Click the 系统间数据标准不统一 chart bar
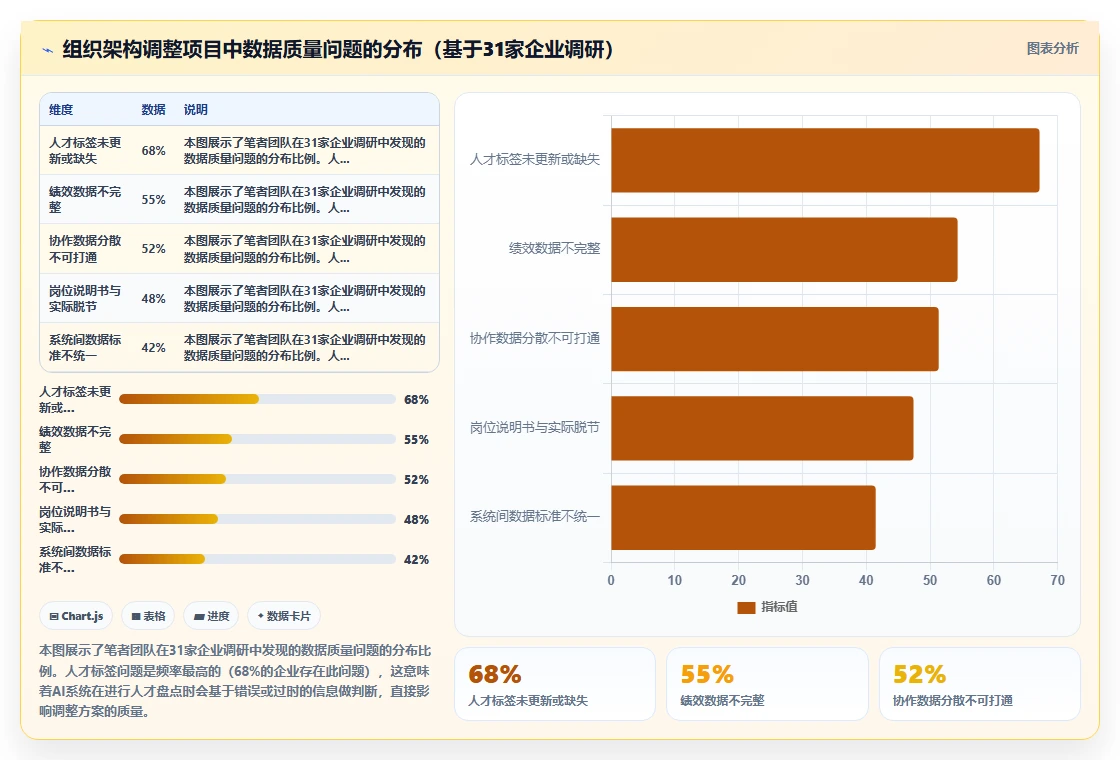This screenshot has height=760, width=1120. click(744, 517)
